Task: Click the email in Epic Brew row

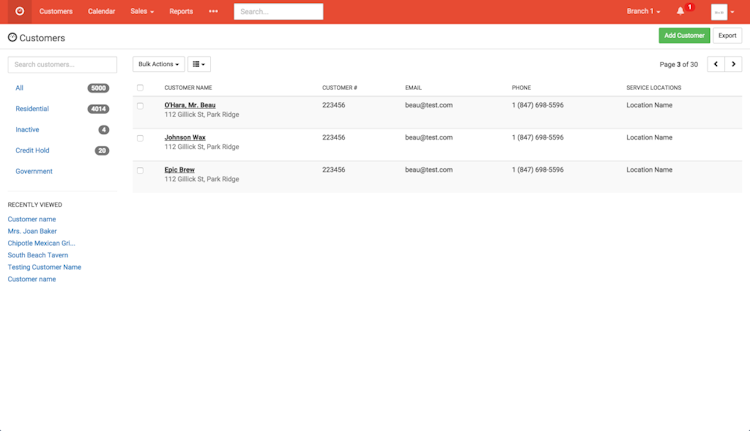Action: coord(429,170)
